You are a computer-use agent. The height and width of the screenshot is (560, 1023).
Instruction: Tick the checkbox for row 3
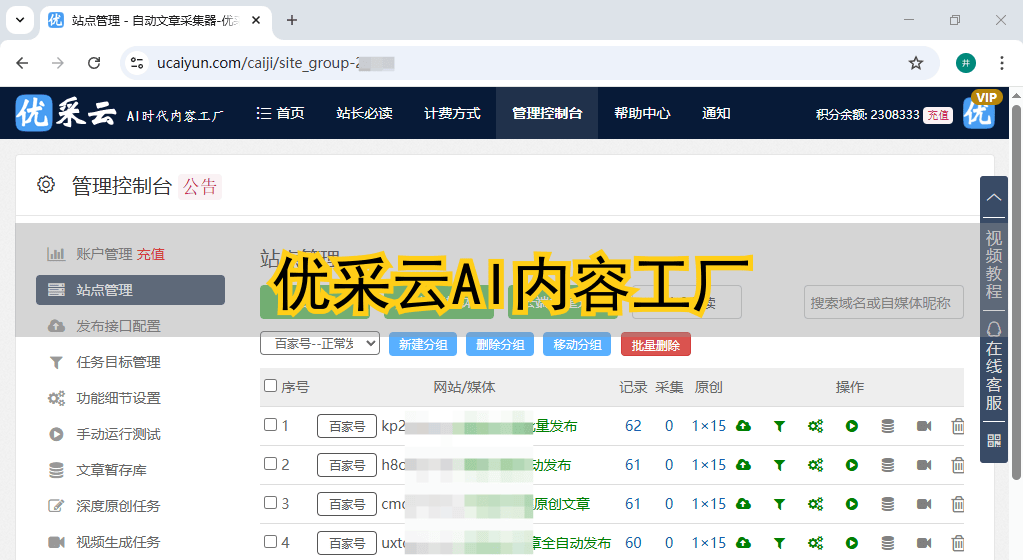point(270,503)
